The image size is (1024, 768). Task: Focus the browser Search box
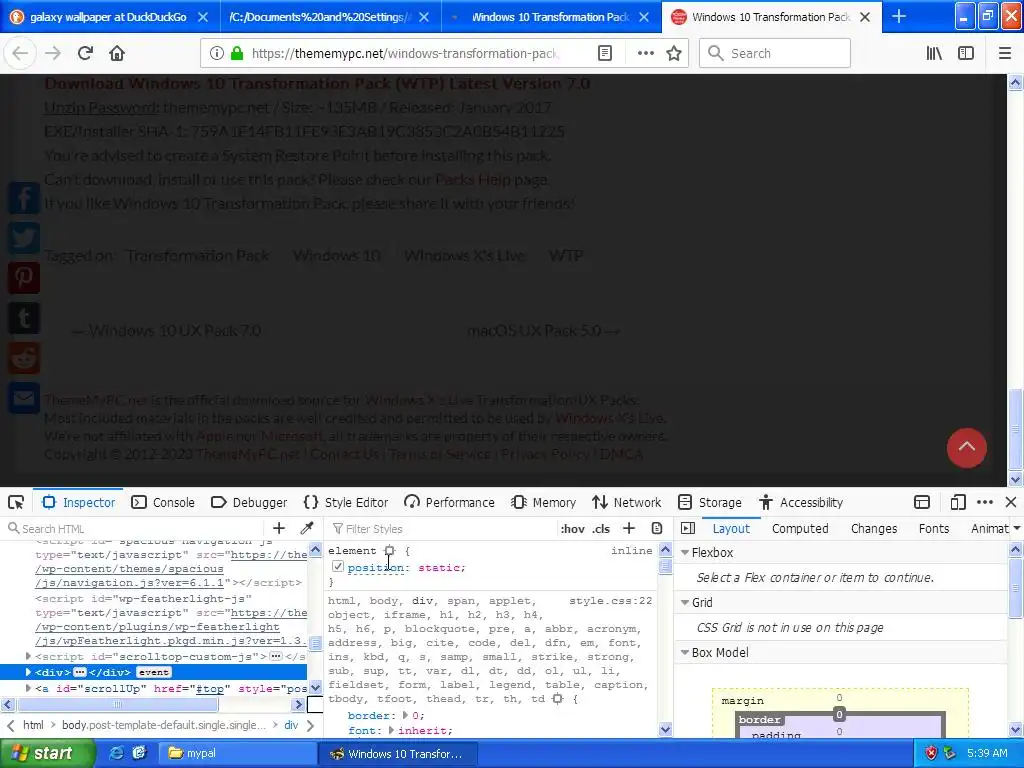click(775, 53)
